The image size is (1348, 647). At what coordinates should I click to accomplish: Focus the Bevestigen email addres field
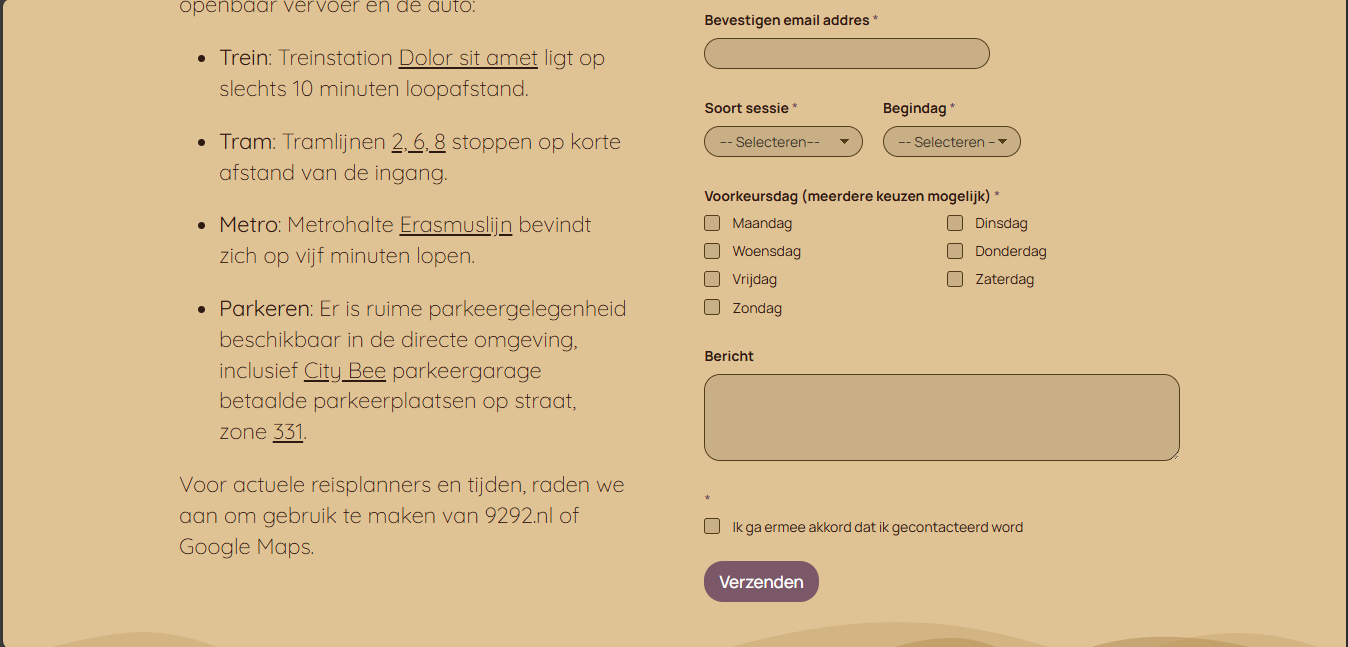[x=846, y=54]
